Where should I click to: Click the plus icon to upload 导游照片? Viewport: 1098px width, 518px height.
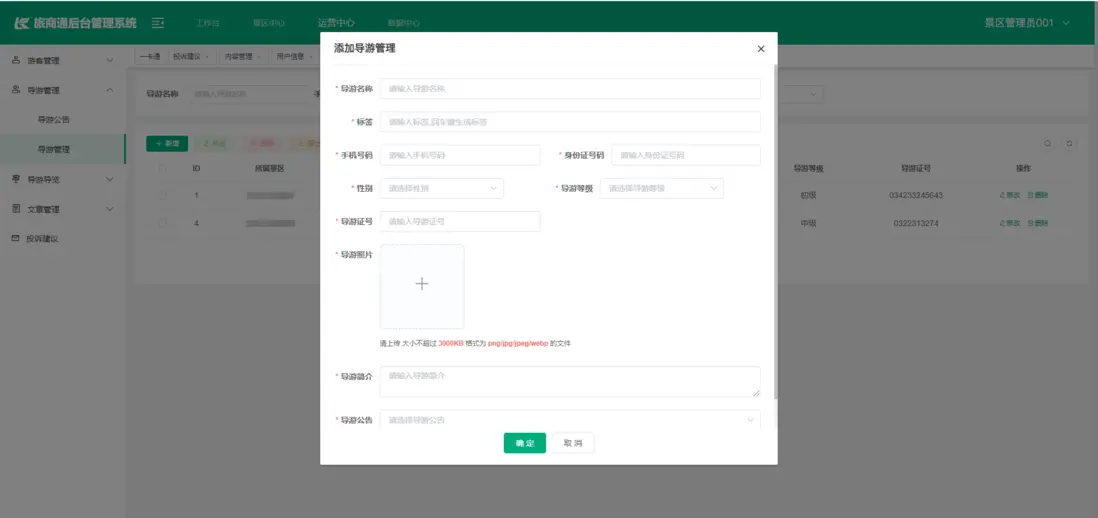pos(422,286)
